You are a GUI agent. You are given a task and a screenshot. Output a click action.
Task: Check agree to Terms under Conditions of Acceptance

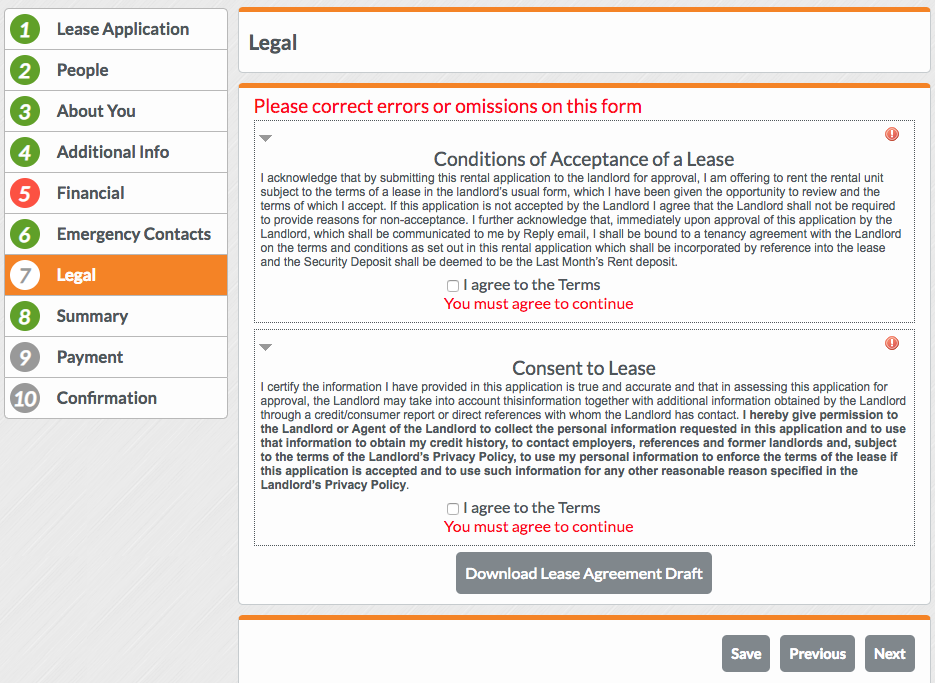453,286
